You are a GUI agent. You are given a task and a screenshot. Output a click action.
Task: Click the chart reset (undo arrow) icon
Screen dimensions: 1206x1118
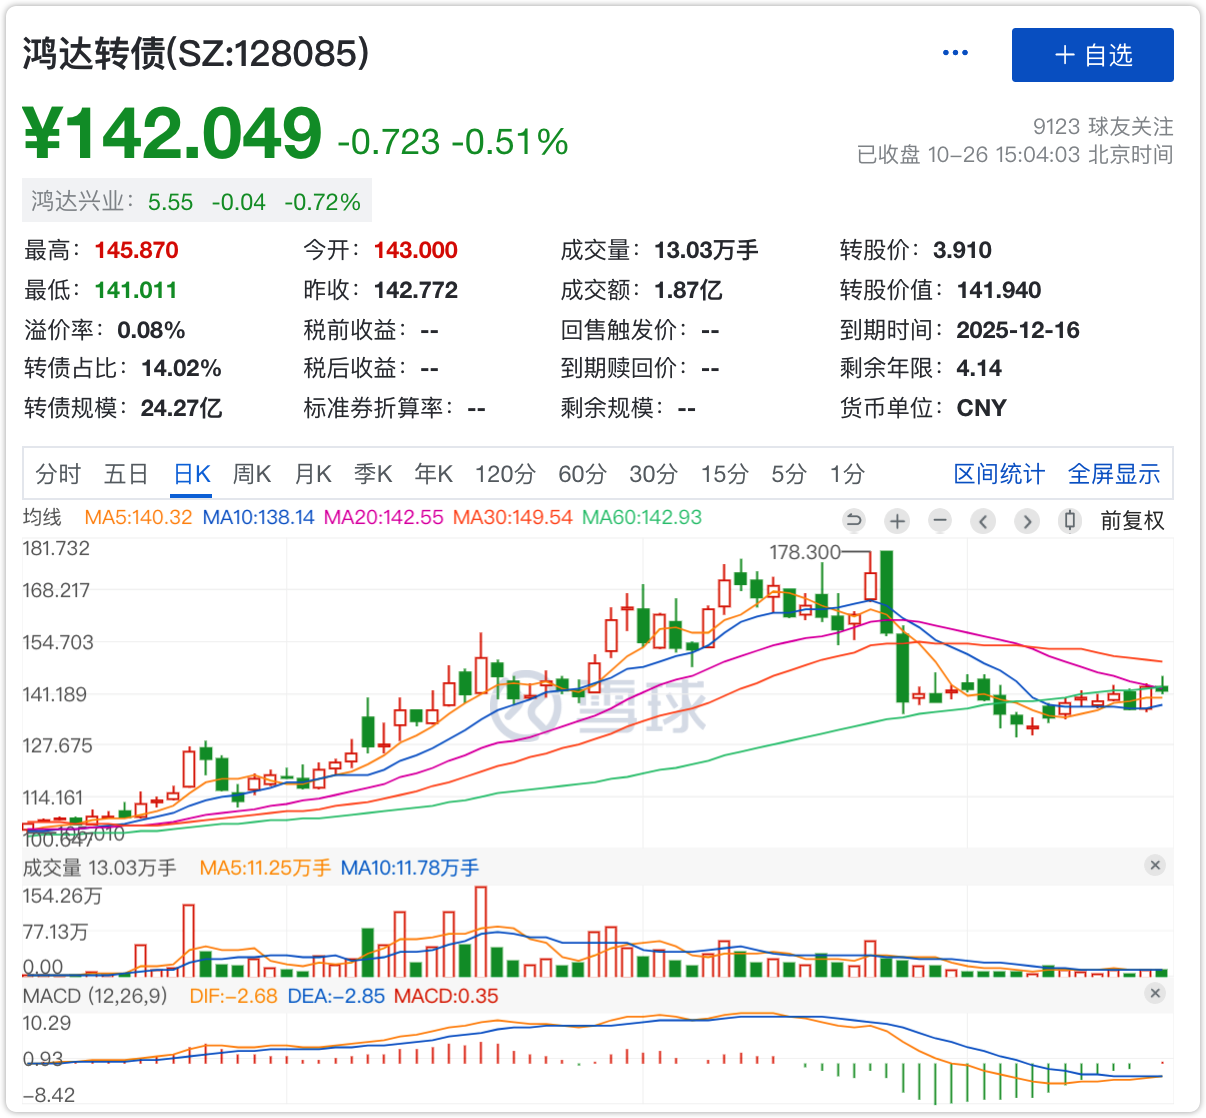point(853,521)
